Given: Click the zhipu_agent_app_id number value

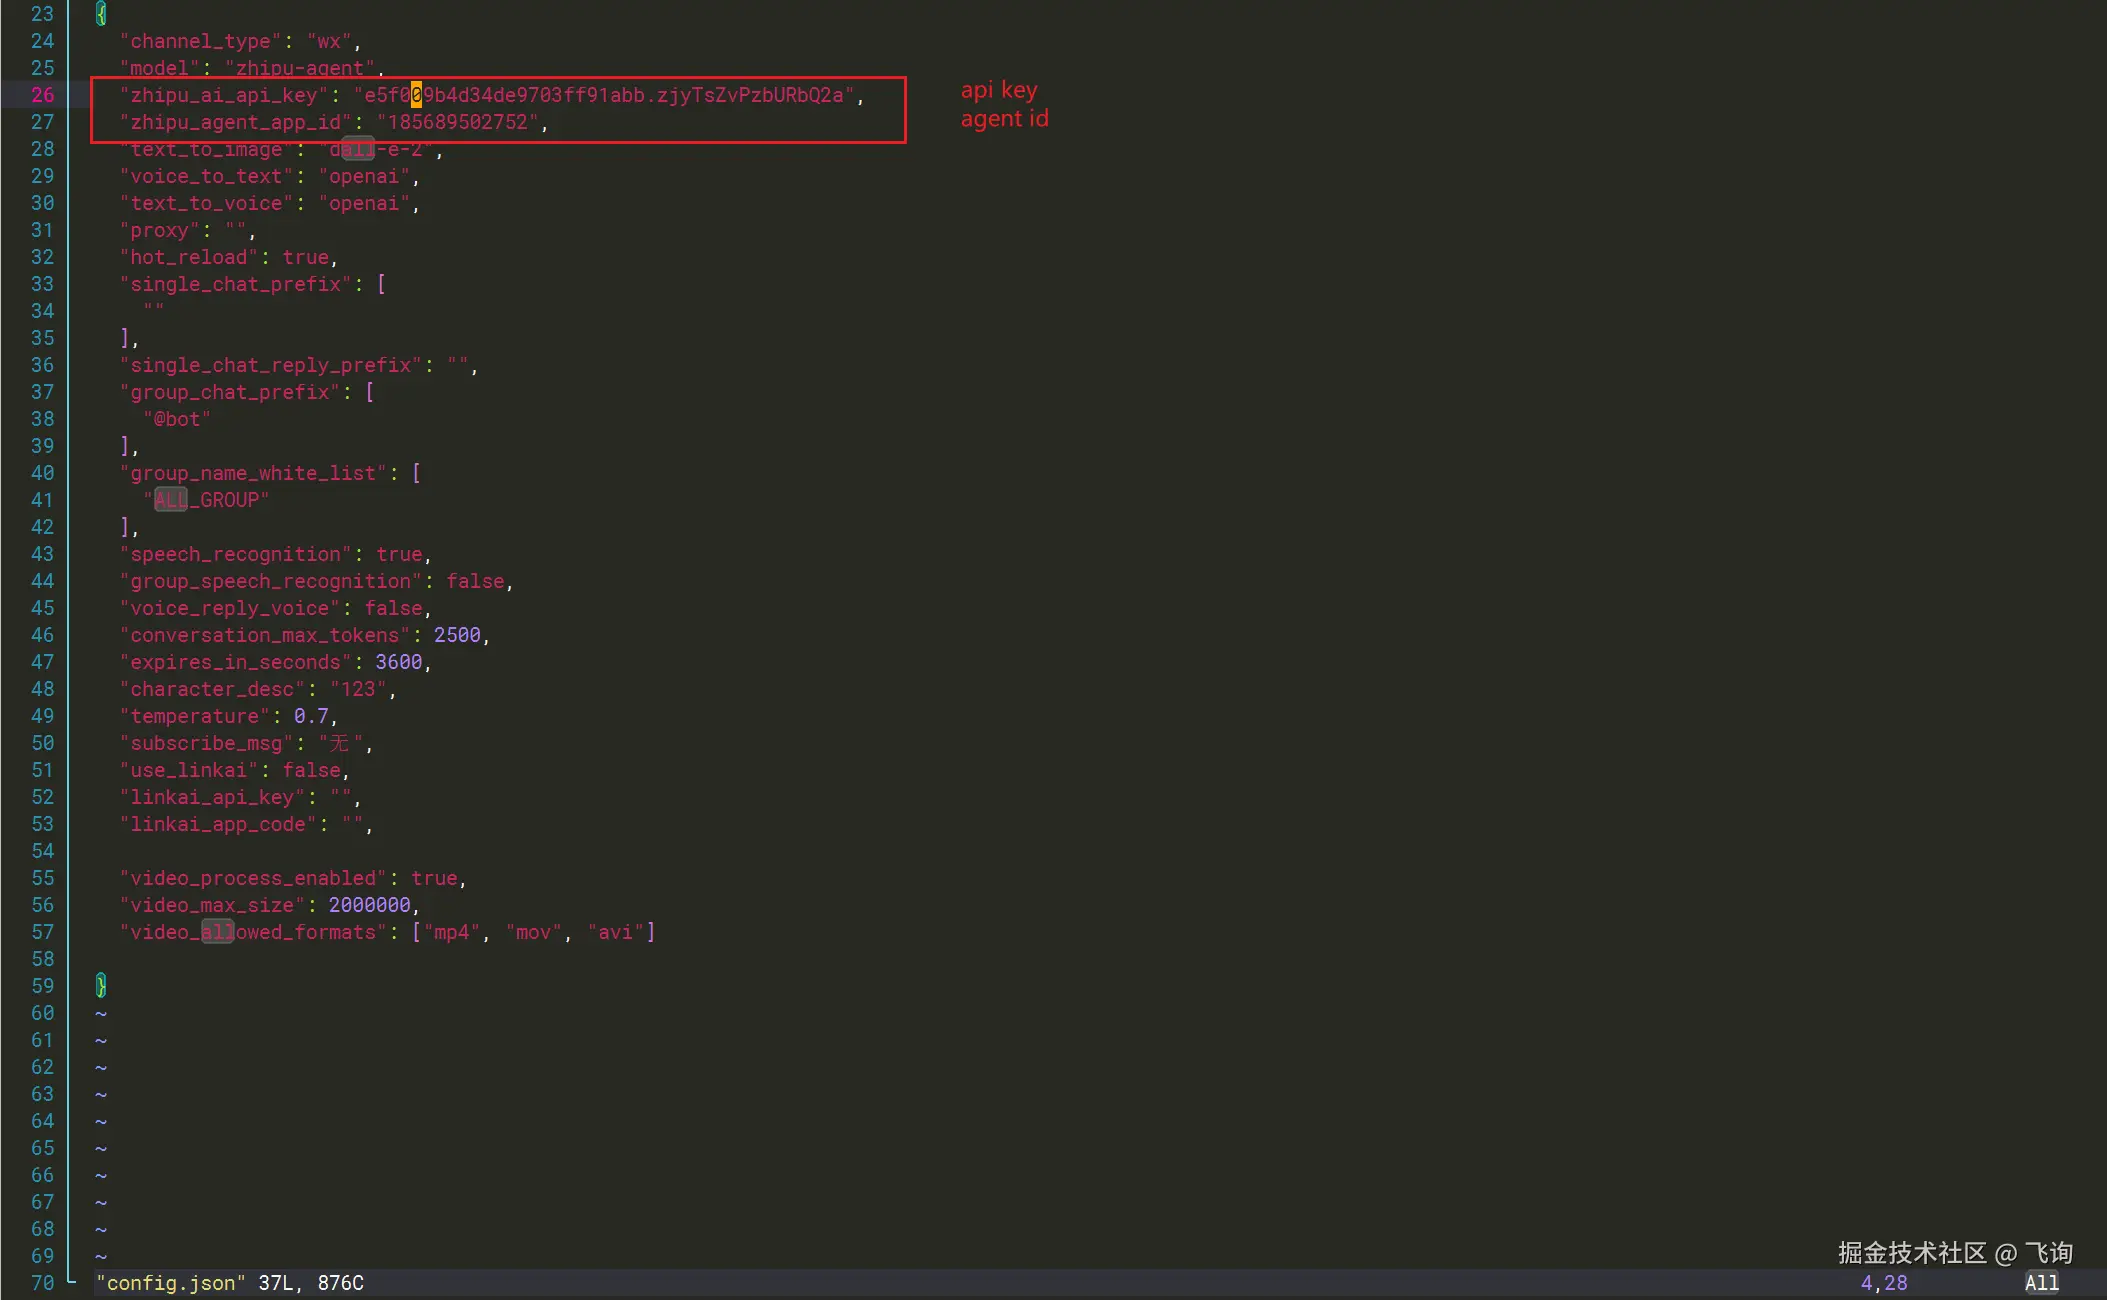Looking at the screenshot, I should (458, 122).
